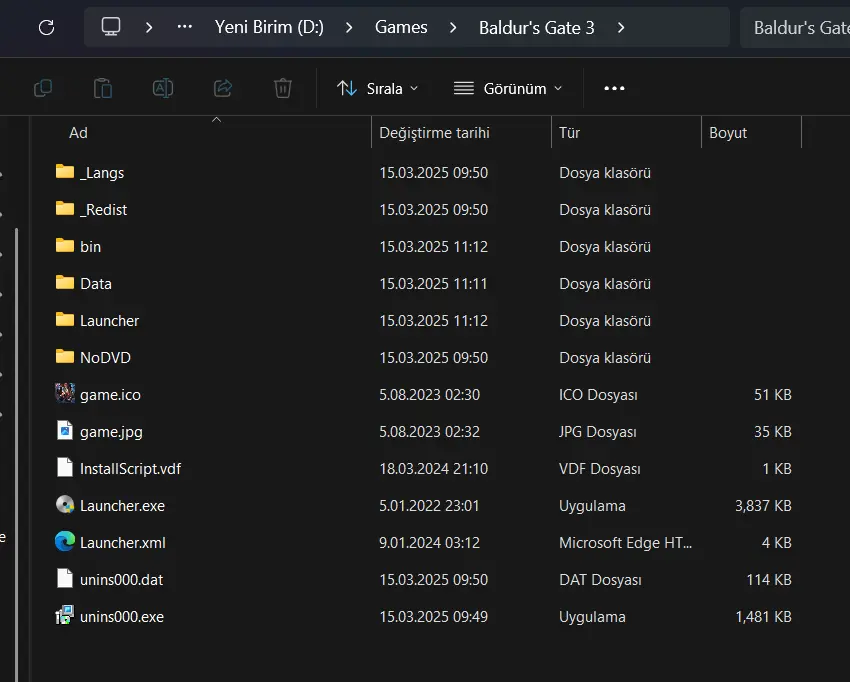This screenshot has width=850, height=682.
Task: Select the game.jpg image icon
Action: point(65,430)
